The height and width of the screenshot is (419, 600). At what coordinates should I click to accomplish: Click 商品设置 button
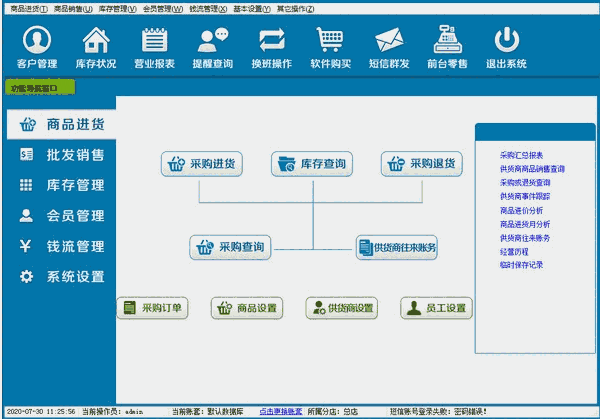point(247,308)
